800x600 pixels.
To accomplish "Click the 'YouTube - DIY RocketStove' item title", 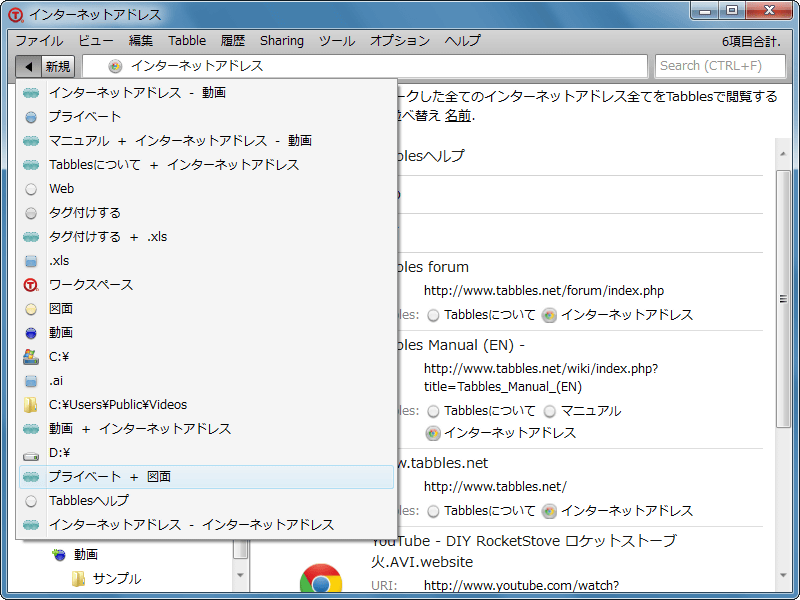I will [524, 552].
